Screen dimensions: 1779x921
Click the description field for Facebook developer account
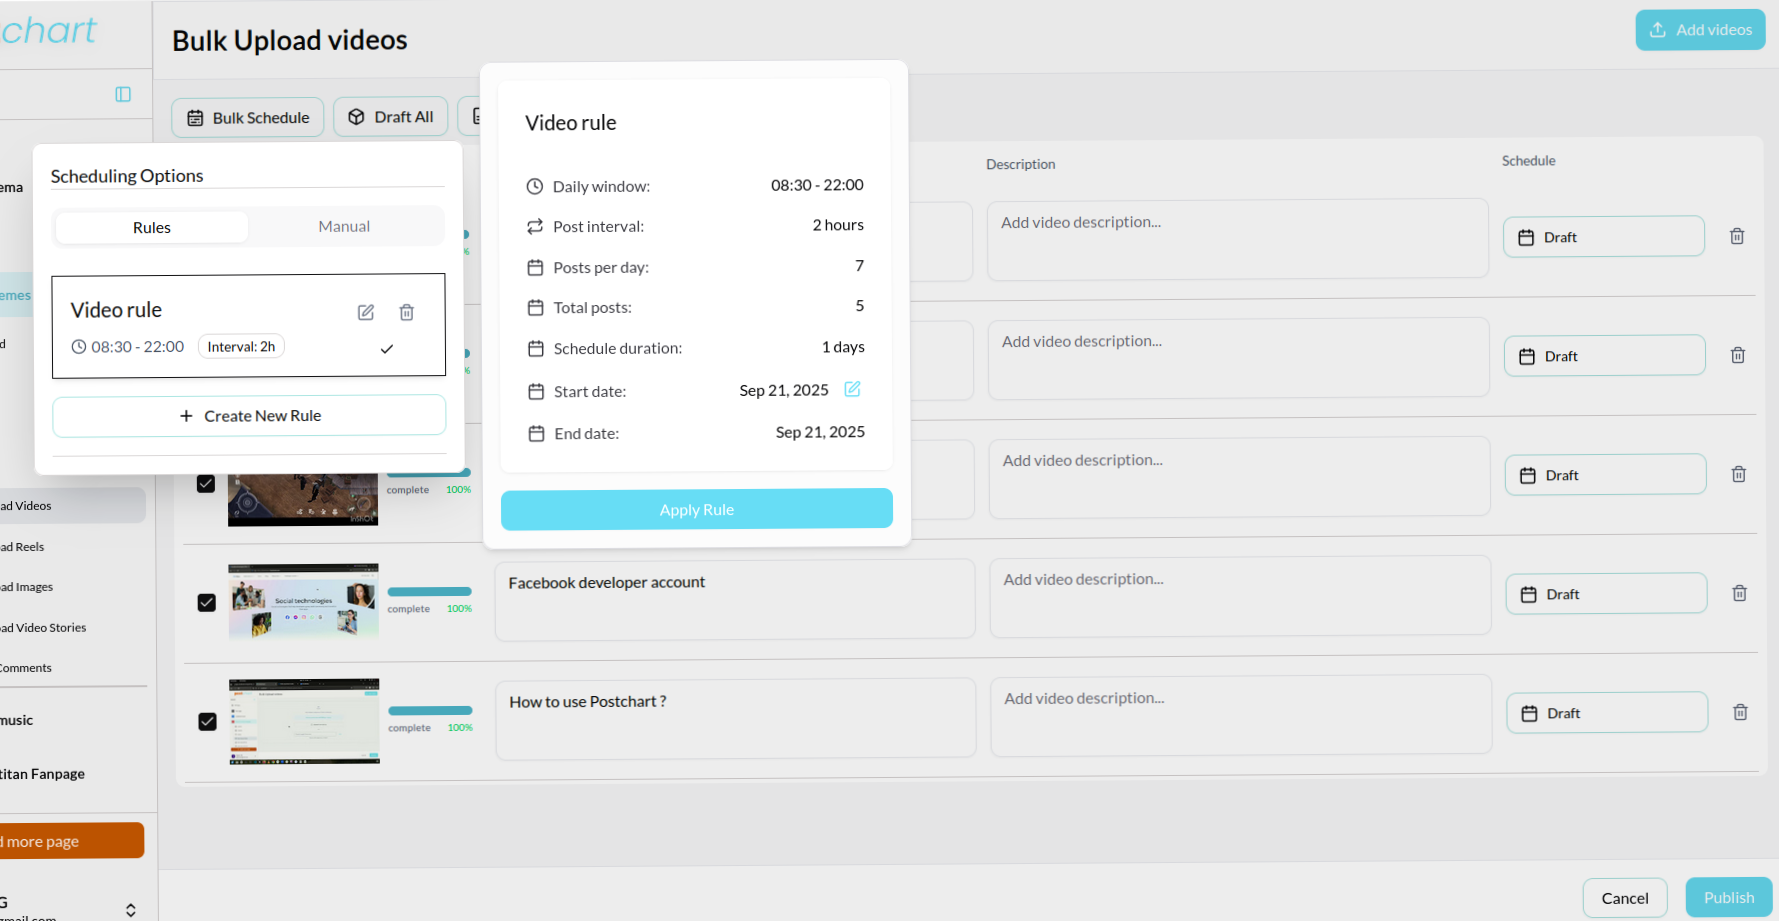[x=1239, y=596]
